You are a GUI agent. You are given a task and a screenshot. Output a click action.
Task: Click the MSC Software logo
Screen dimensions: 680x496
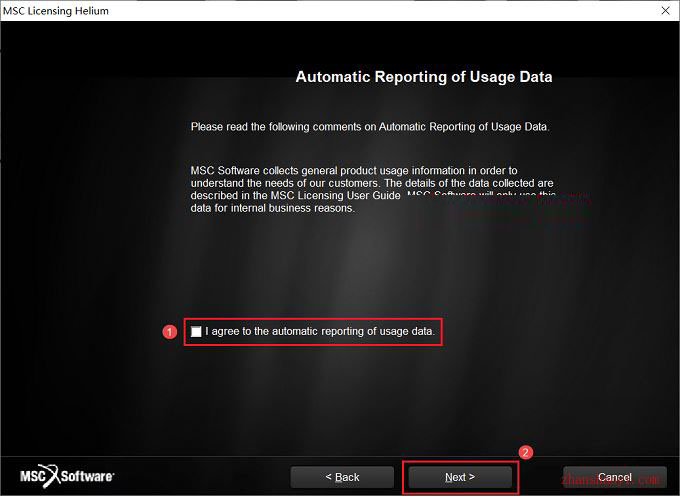click(67, 476)
